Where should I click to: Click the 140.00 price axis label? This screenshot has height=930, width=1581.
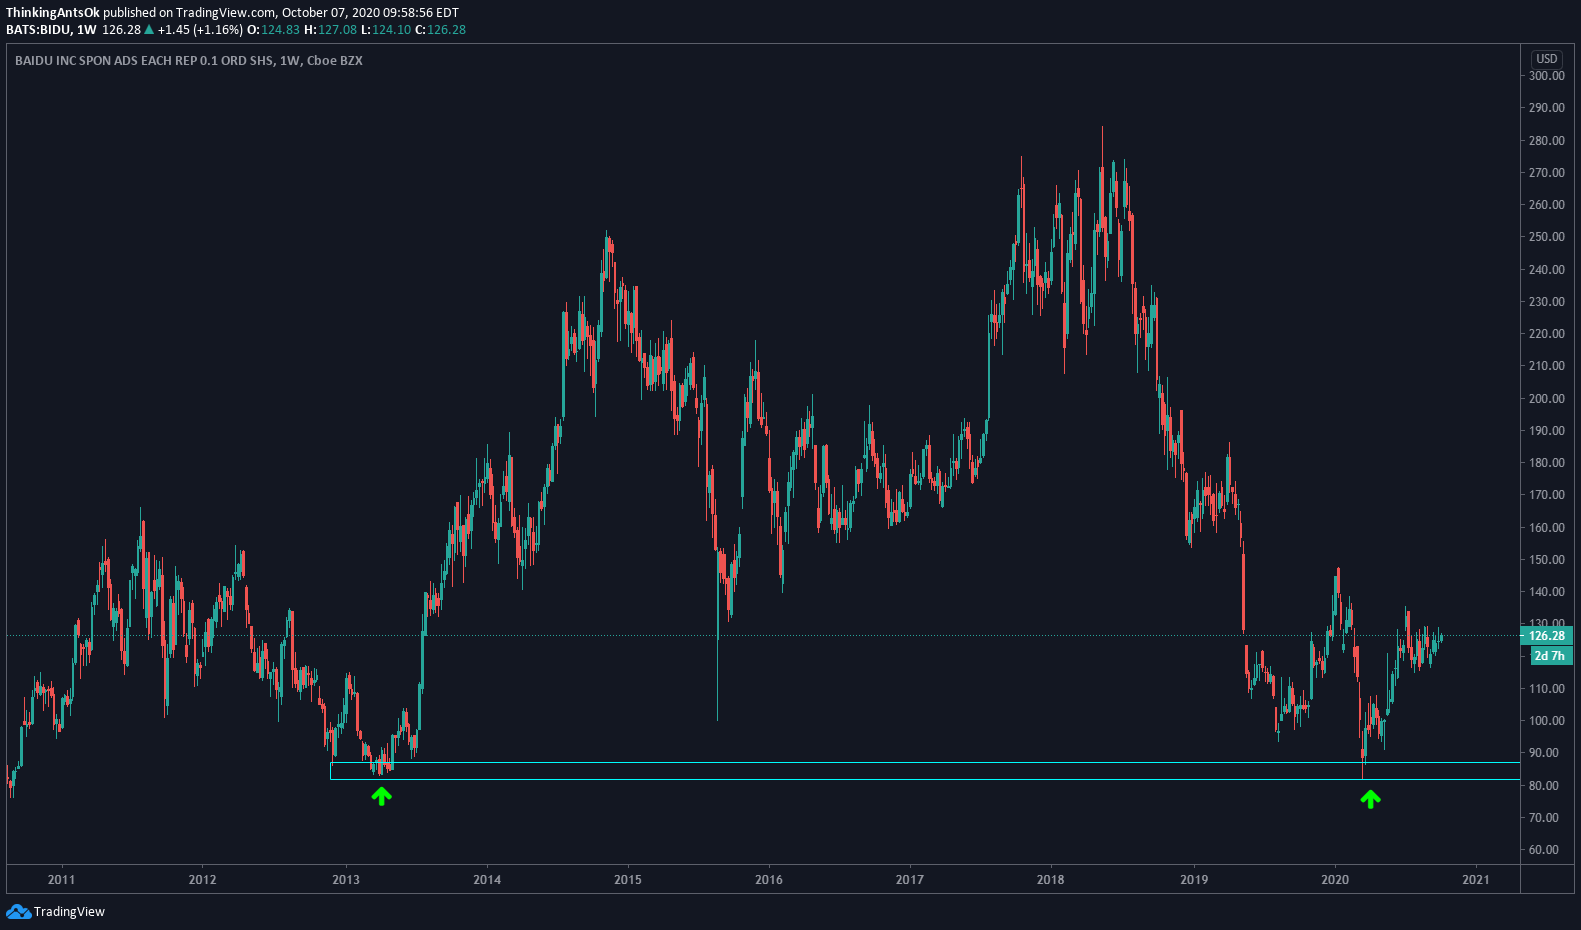tap(1547, 592)
